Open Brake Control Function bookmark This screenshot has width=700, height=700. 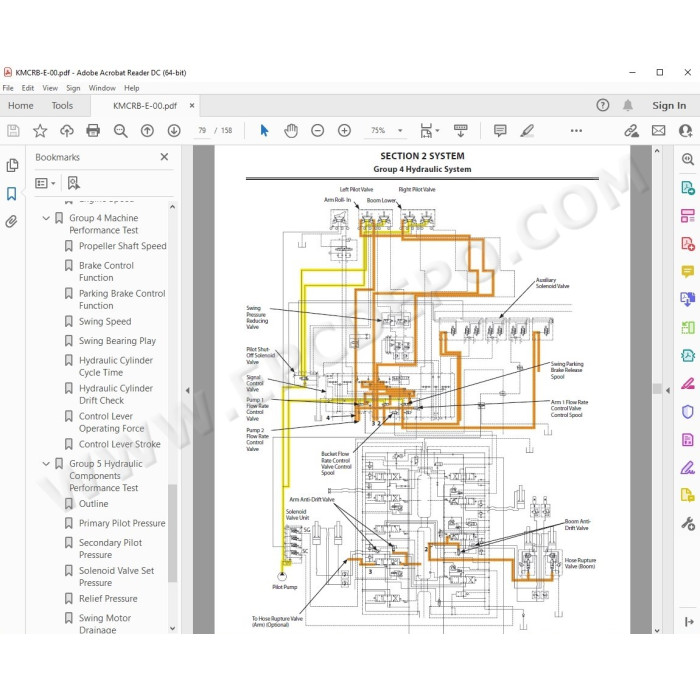point(106,271)
